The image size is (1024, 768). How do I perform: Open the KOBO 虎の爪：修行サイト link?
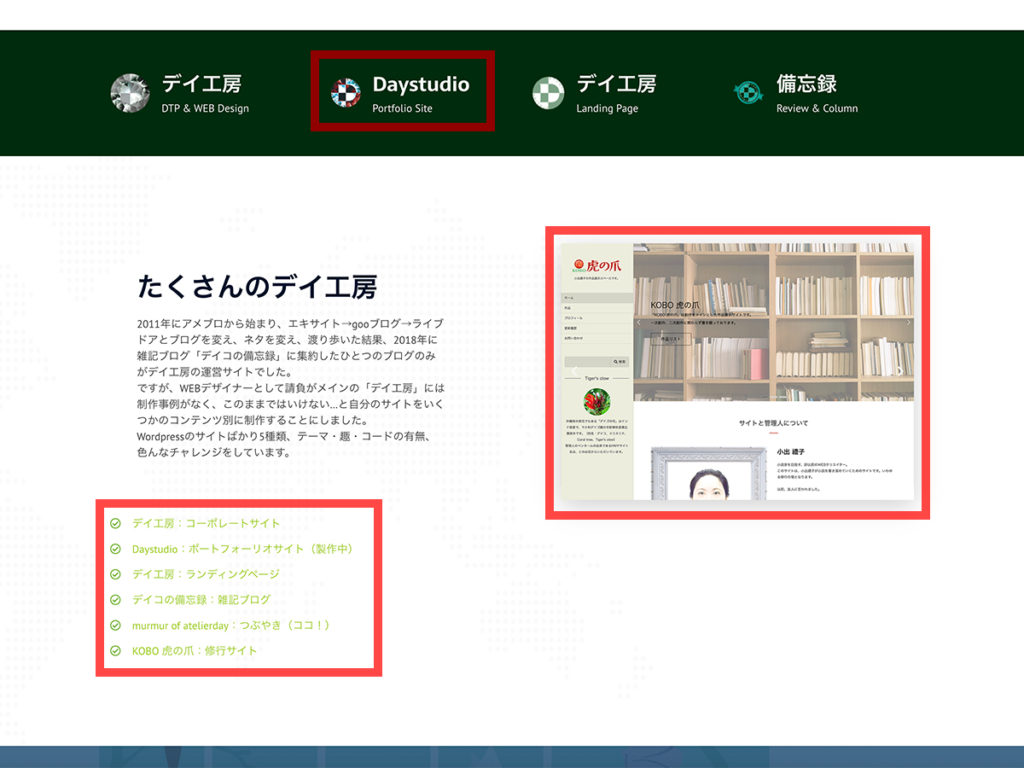[x=195, y=650]
